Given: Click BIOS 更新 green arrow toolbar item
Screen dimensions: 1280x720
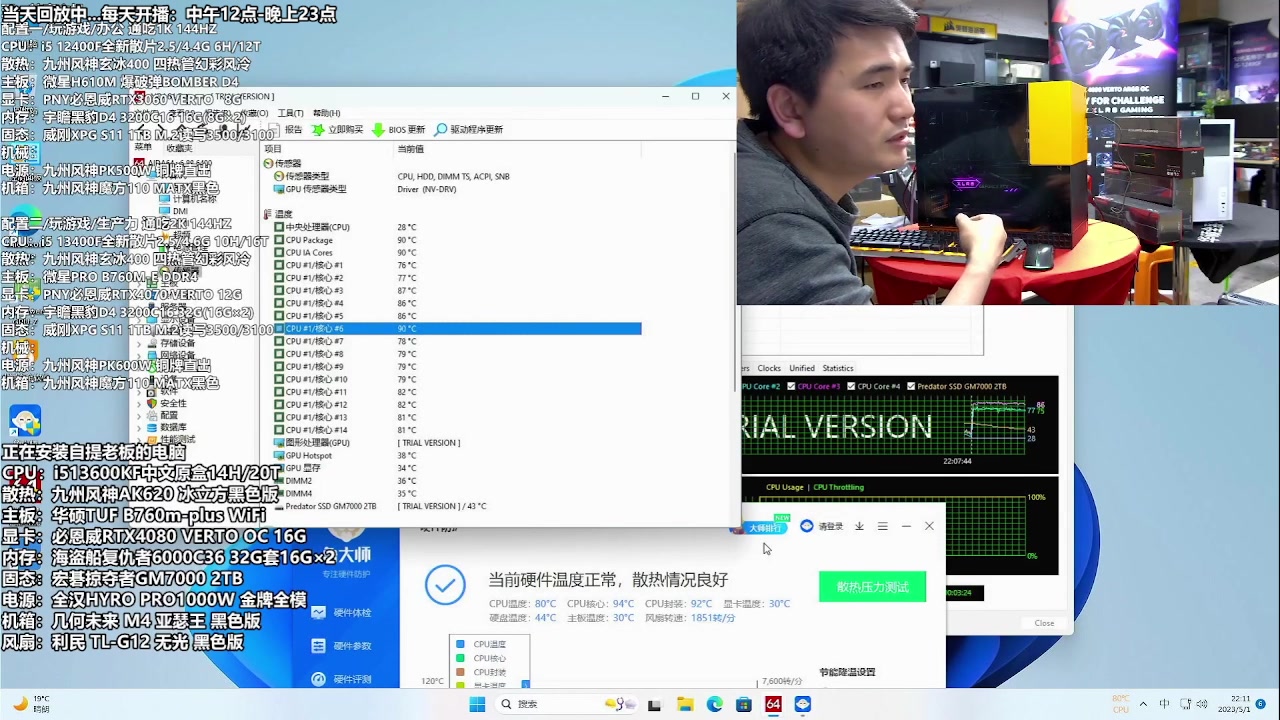Looking at the screenshot, I should [x=398, y=130].
